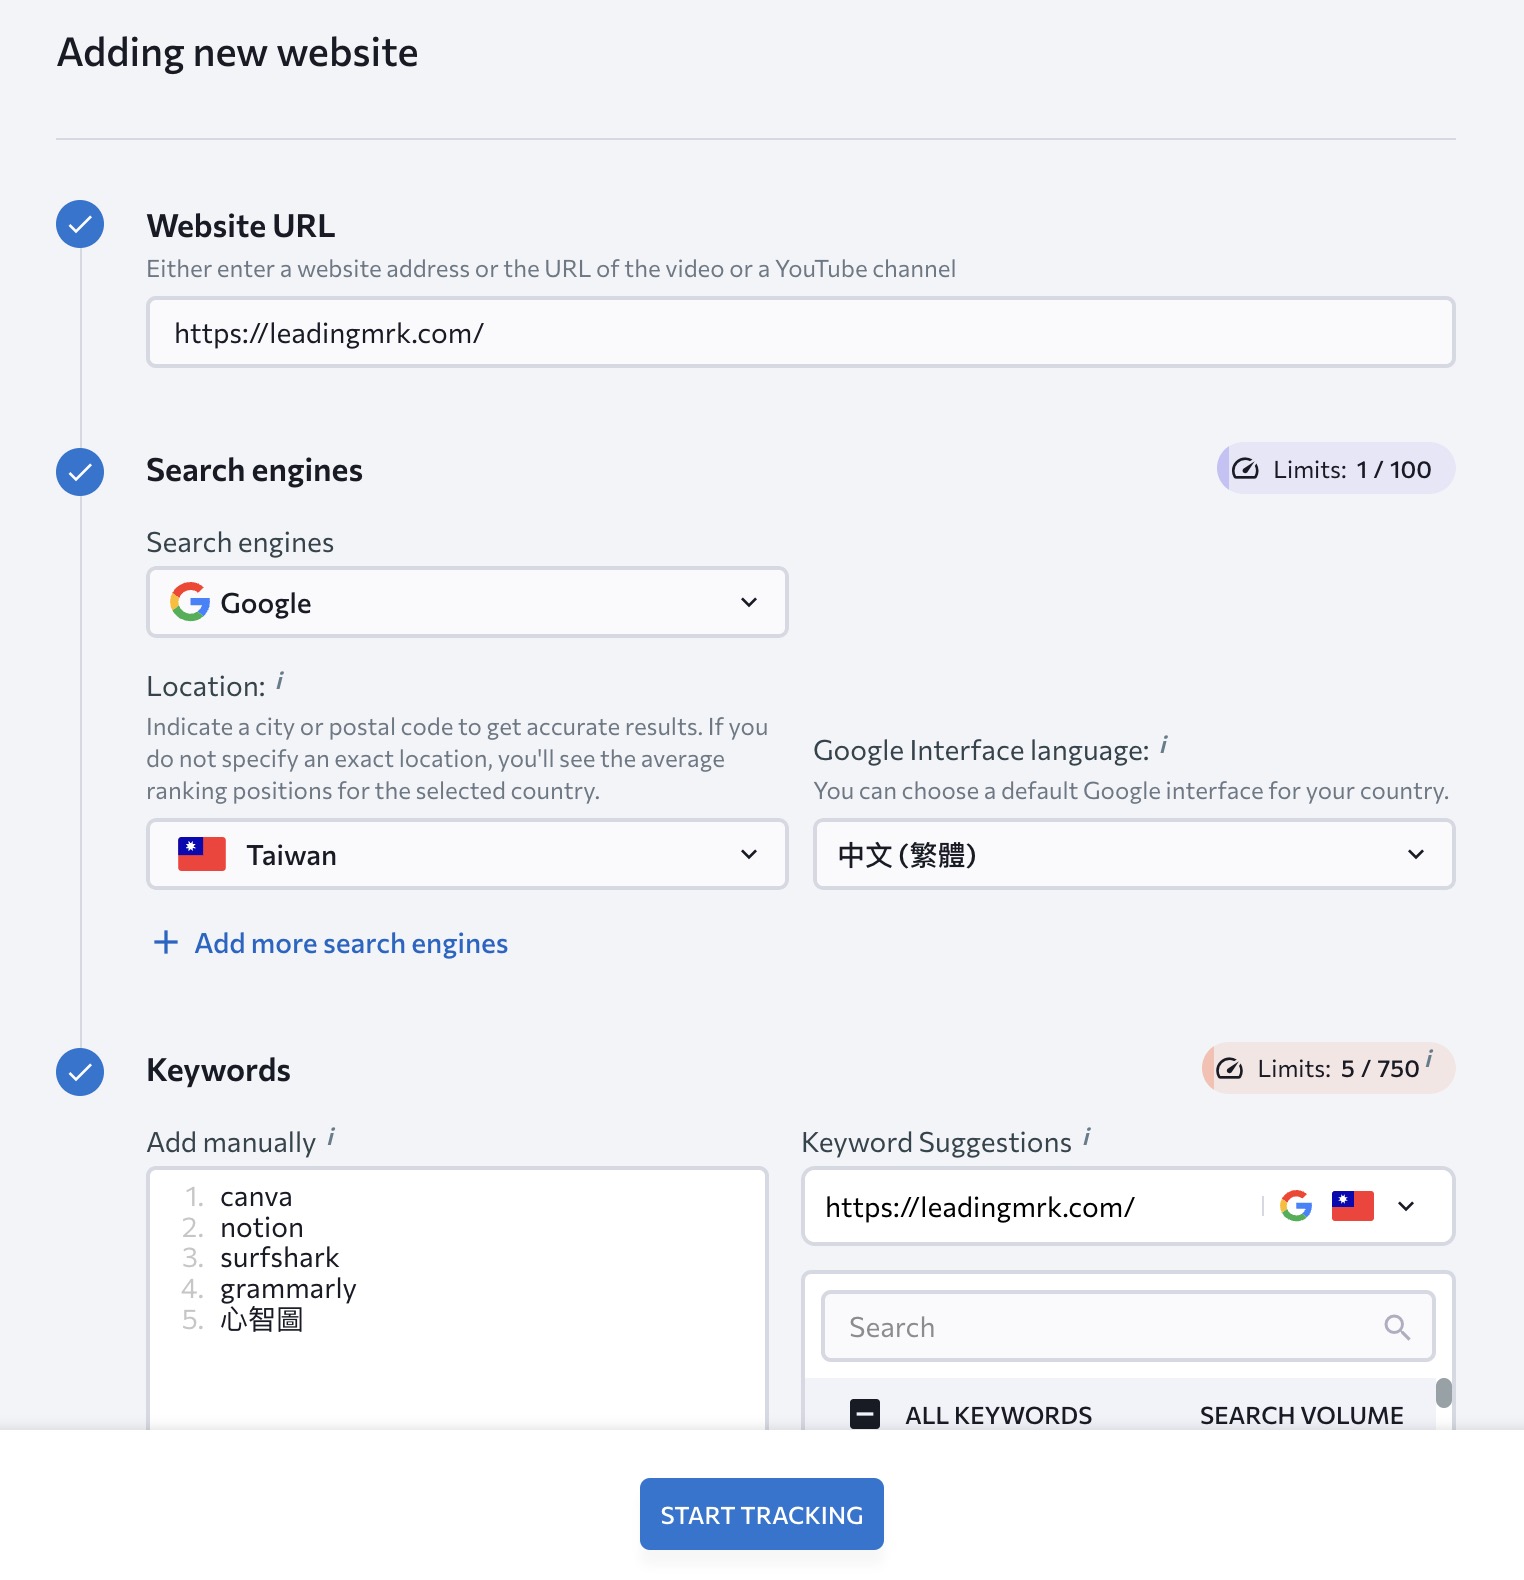Click the Keywords step checkmark icon
This screenshot has width=1524, height=1580.
(x=80, y=1072)
